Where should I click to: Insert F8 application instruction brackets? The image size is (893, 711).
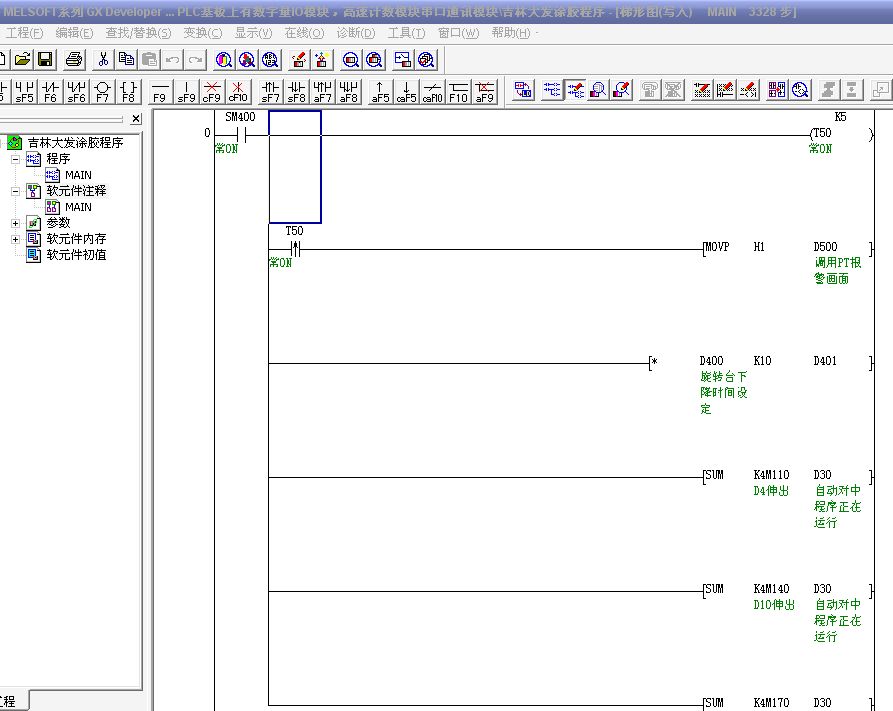129,91
